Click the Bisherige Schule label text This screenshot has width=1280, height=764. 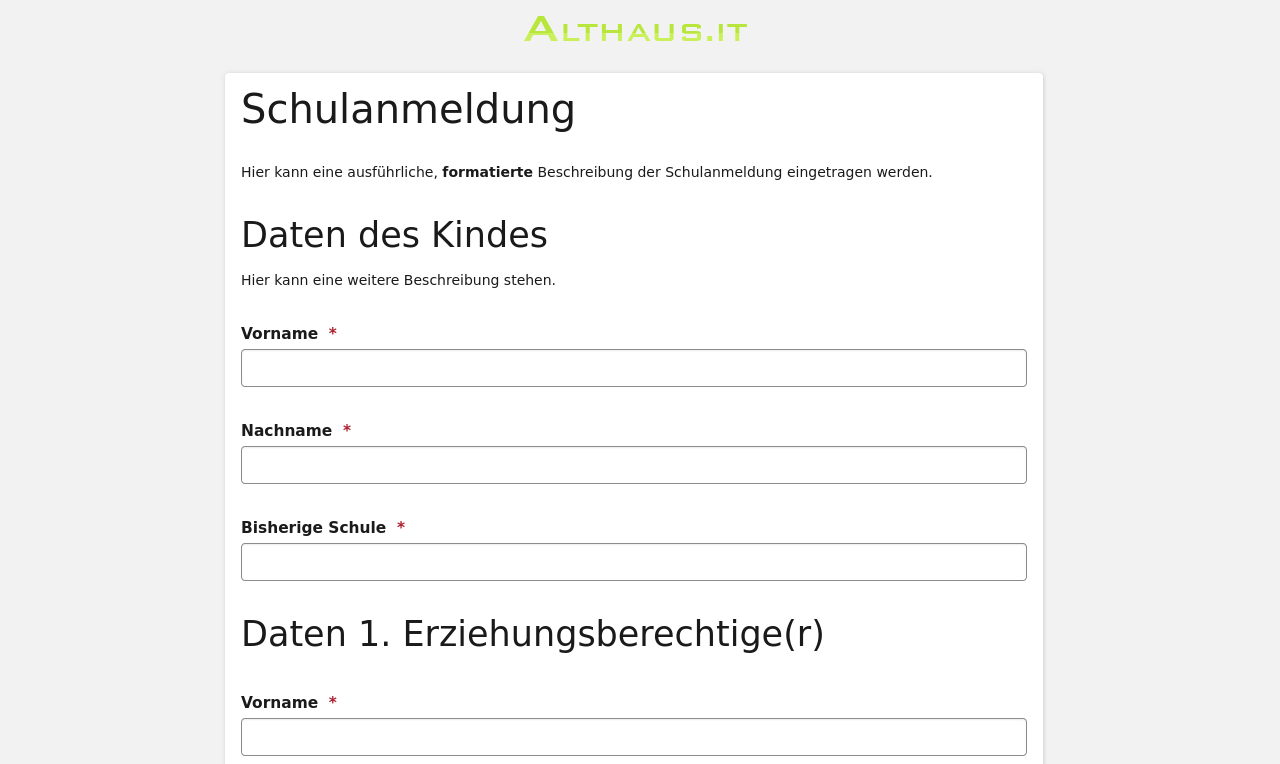point(313,528)
